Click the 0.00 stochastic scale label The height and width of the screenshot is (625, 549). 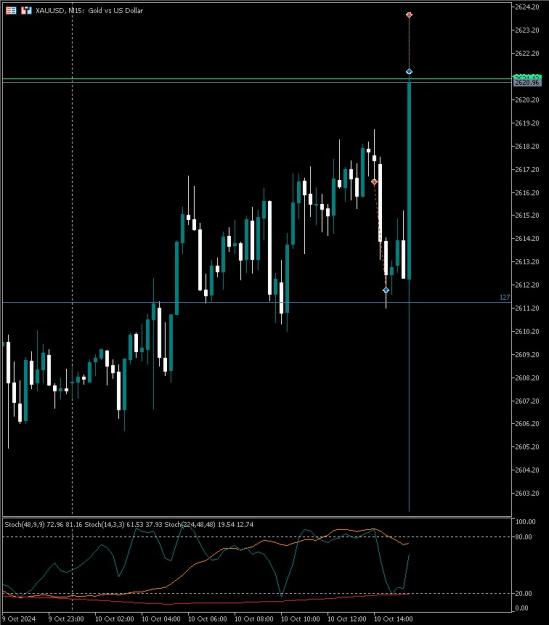pos(522,608)
